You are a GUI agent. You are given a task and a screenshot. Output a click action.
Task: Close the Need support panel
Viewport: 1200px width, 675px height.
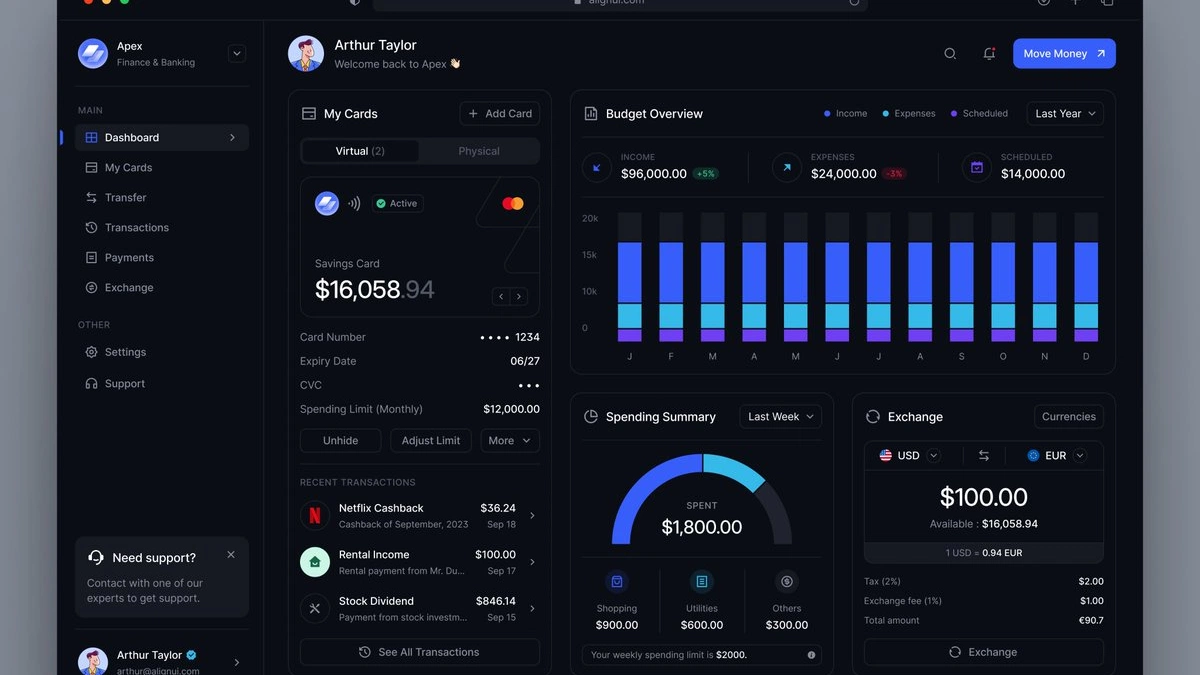(231, 554)
